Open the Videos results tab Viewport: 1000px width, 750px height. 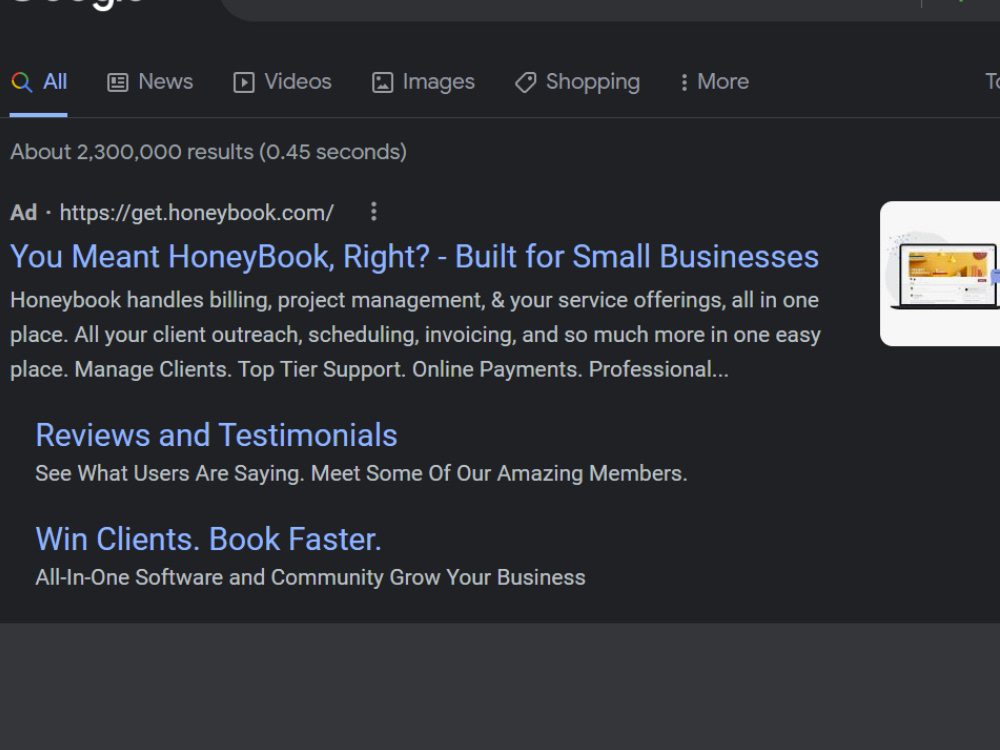(282, 82)
